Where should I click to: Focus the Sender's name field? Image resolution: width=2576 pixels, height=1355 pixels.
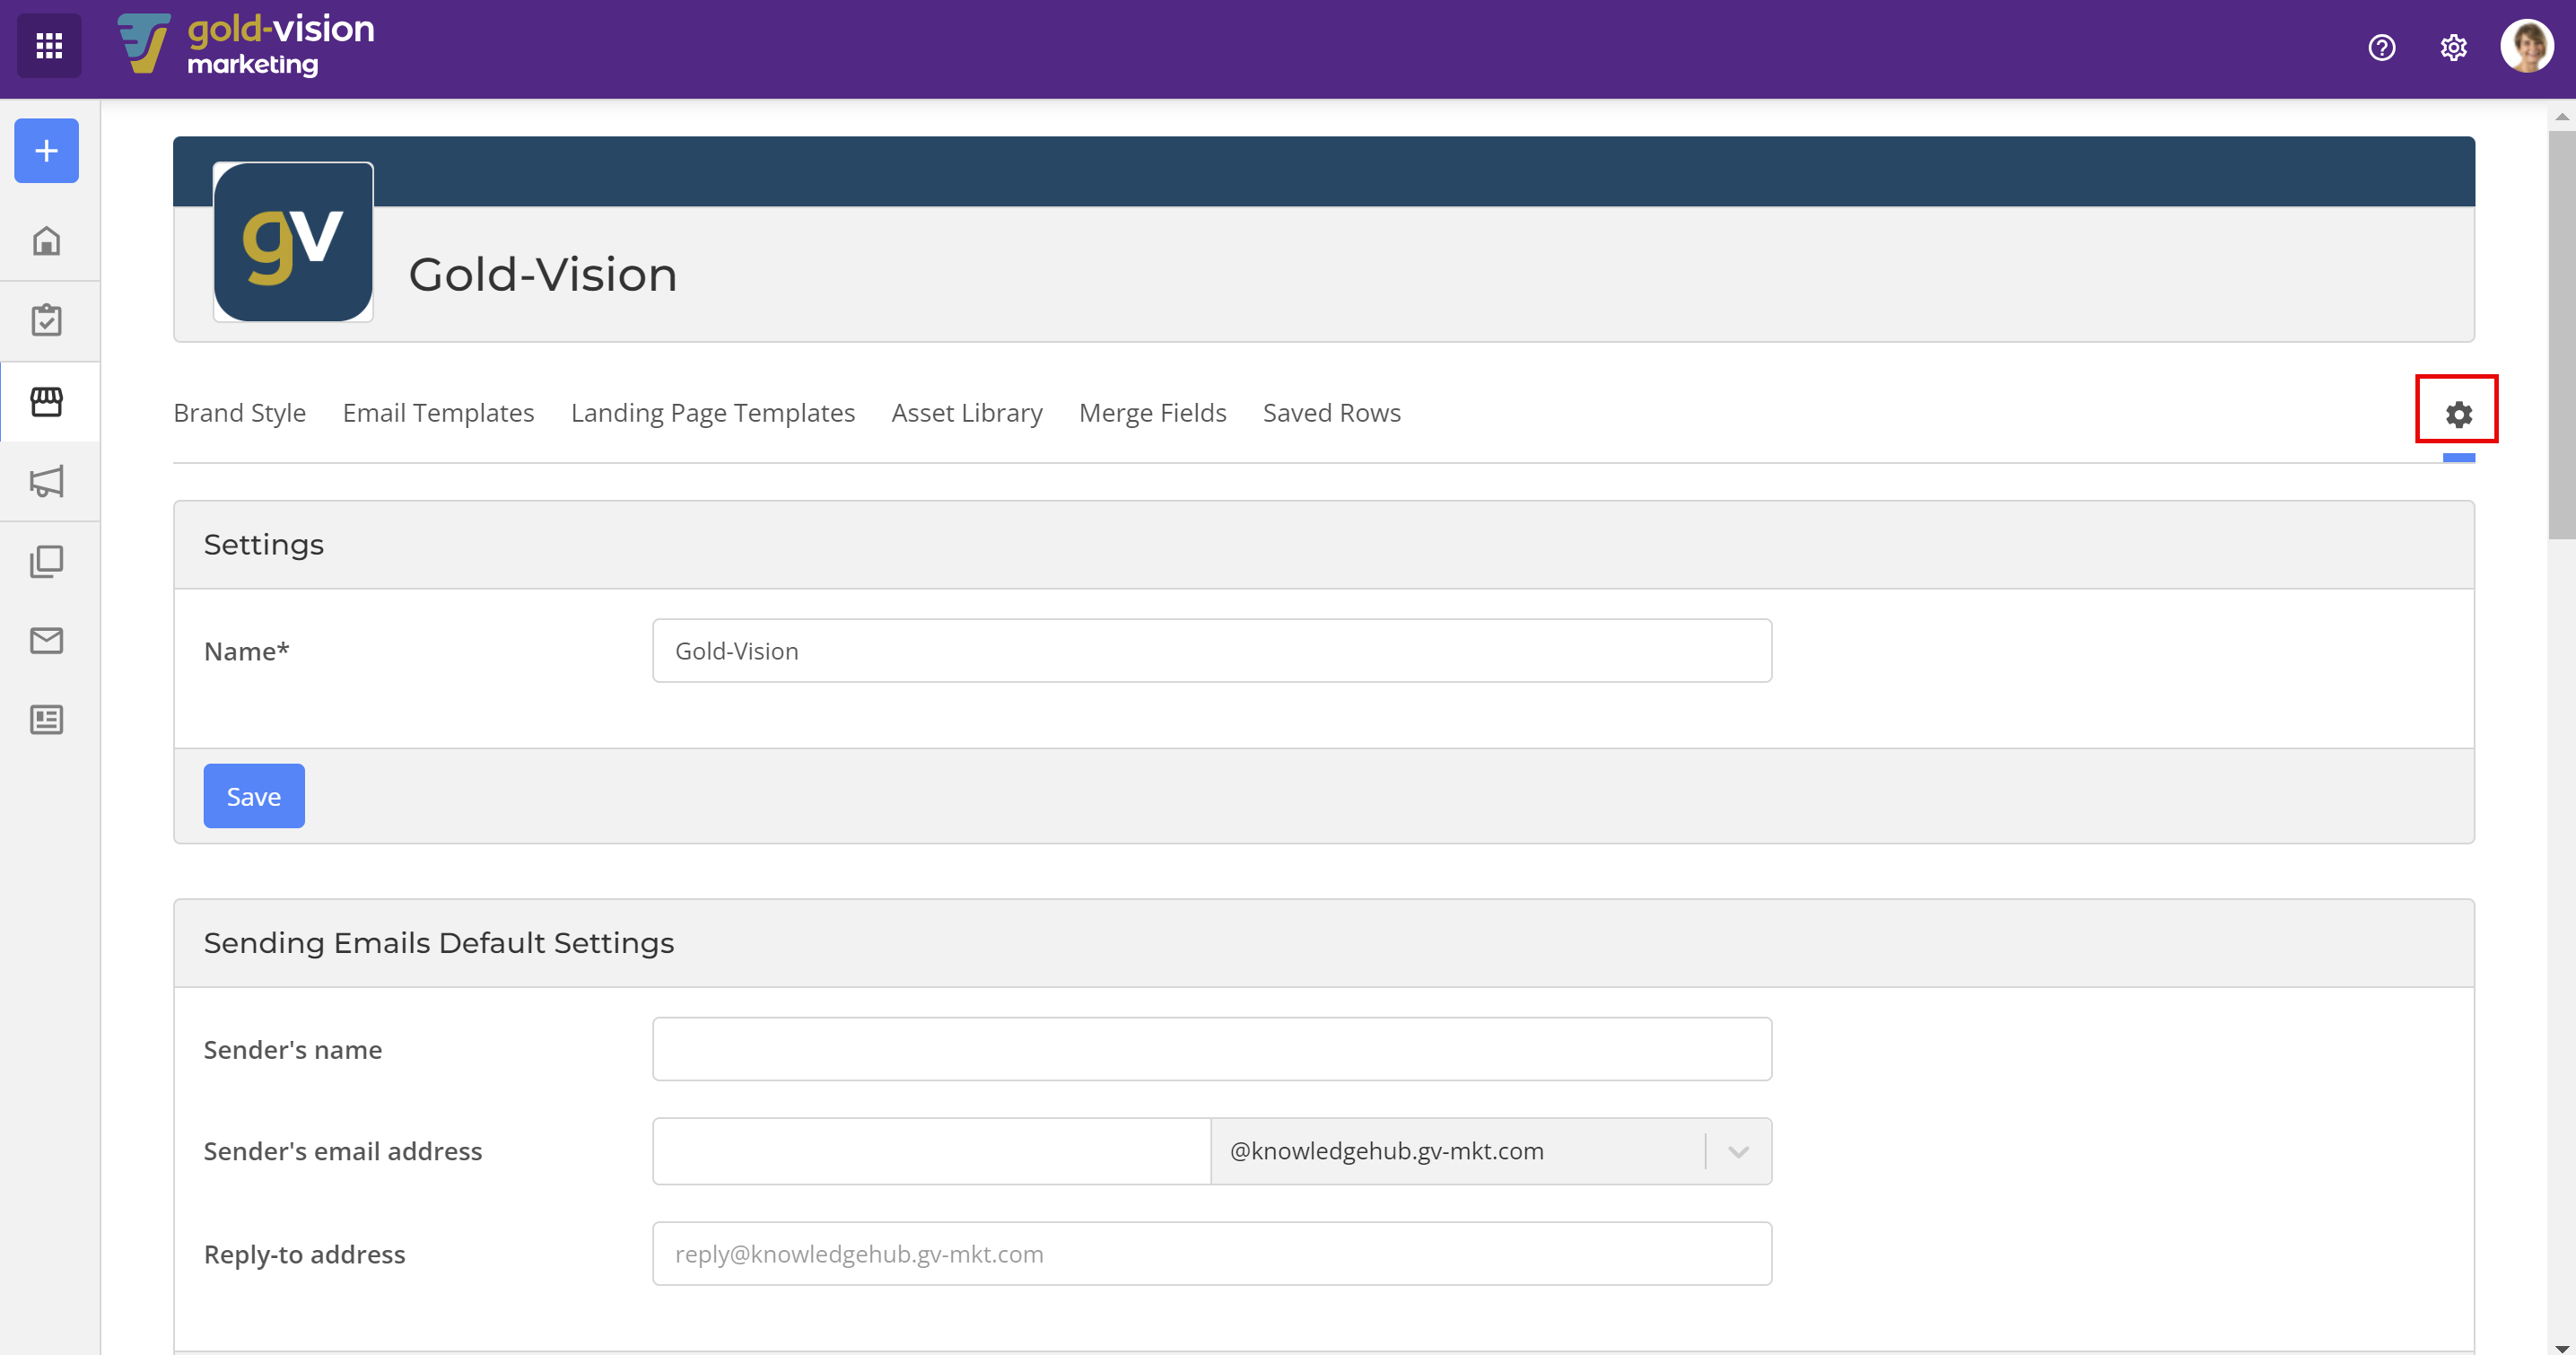click(x=1212, y=1049)
